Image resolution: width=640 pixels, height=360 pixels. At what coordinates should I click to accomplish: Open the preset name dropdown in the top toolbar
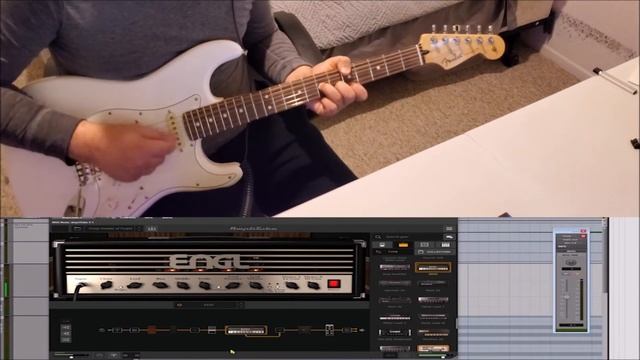114,229
